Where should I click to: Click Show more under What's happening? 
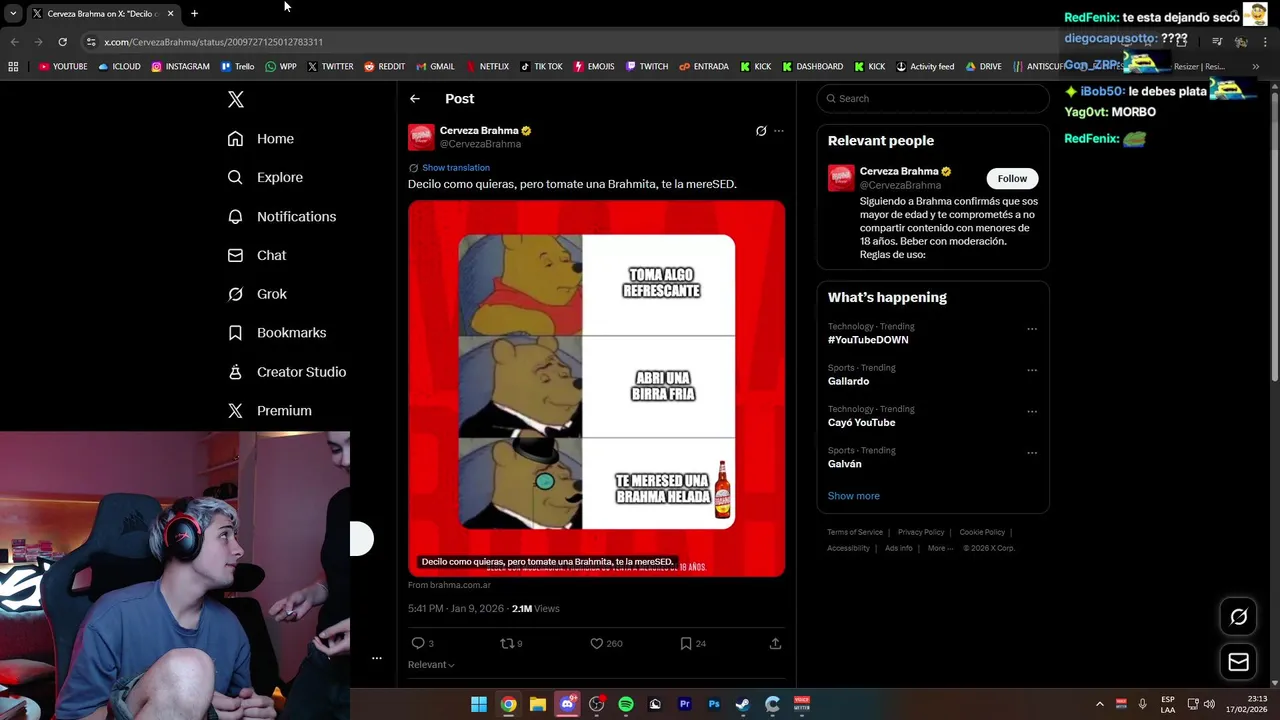click(x=853, y=496)
